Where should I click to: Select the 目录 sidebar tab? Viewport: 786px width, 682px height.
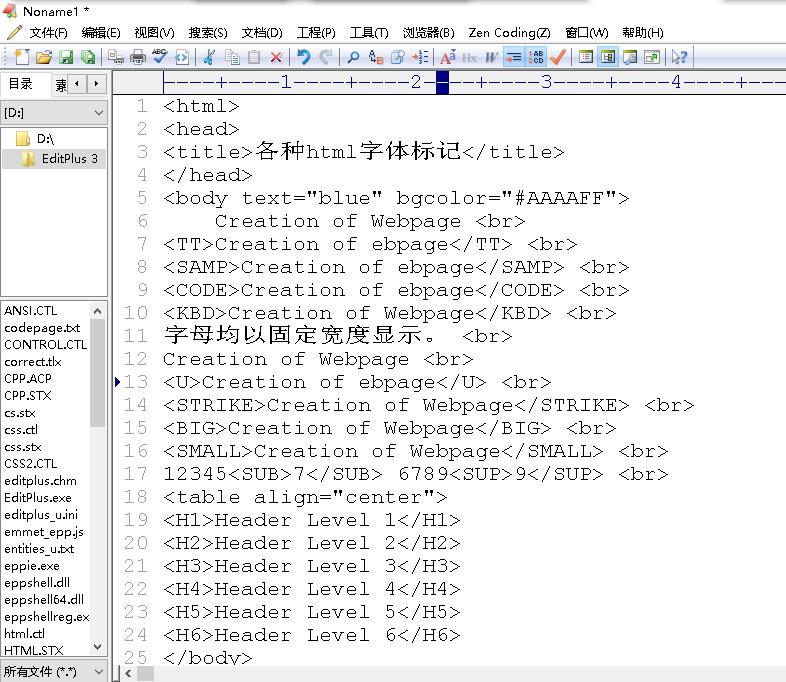21,84
